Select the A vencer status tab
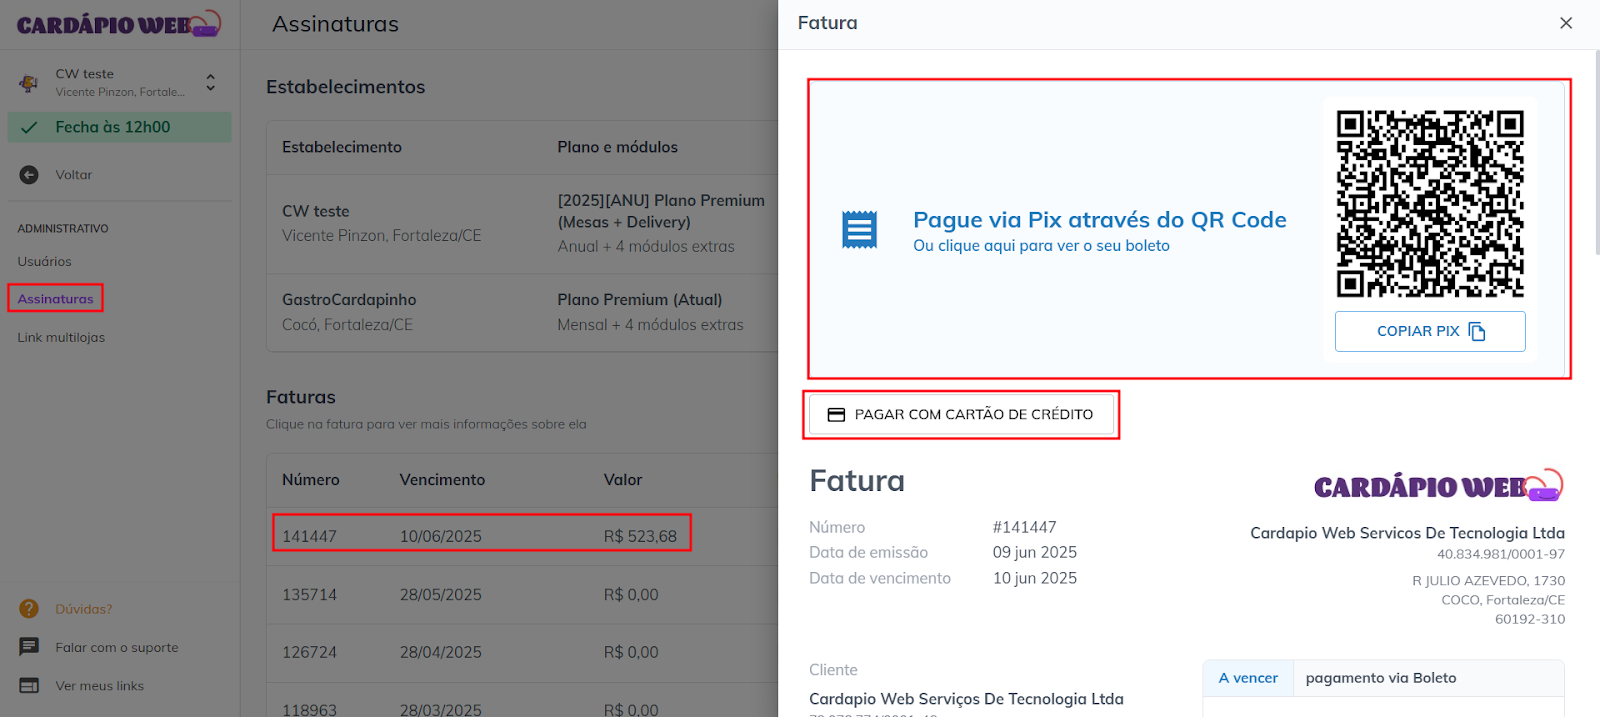The image size is (1600, 717). pyautogui.click(x=1248, y=678)
